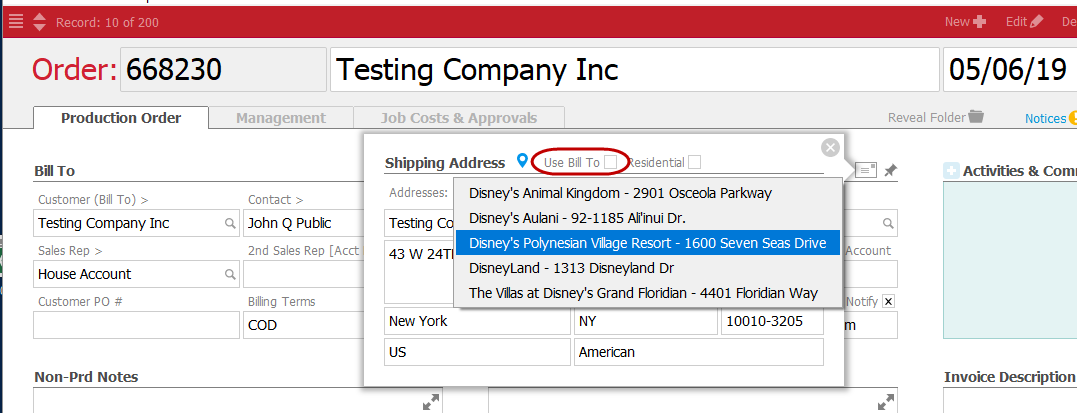
Task: Close the Shipping Address popup
Action: point(830,147)
